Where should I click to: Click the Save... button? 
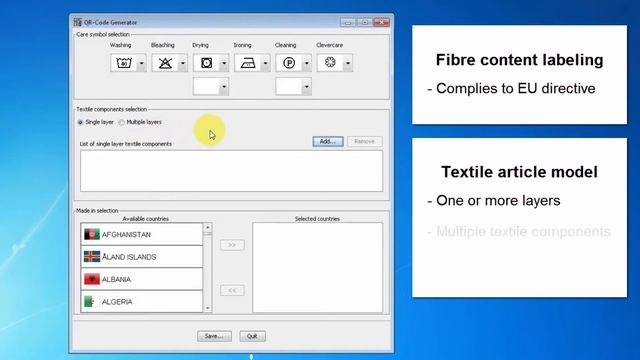click(214, 336)
